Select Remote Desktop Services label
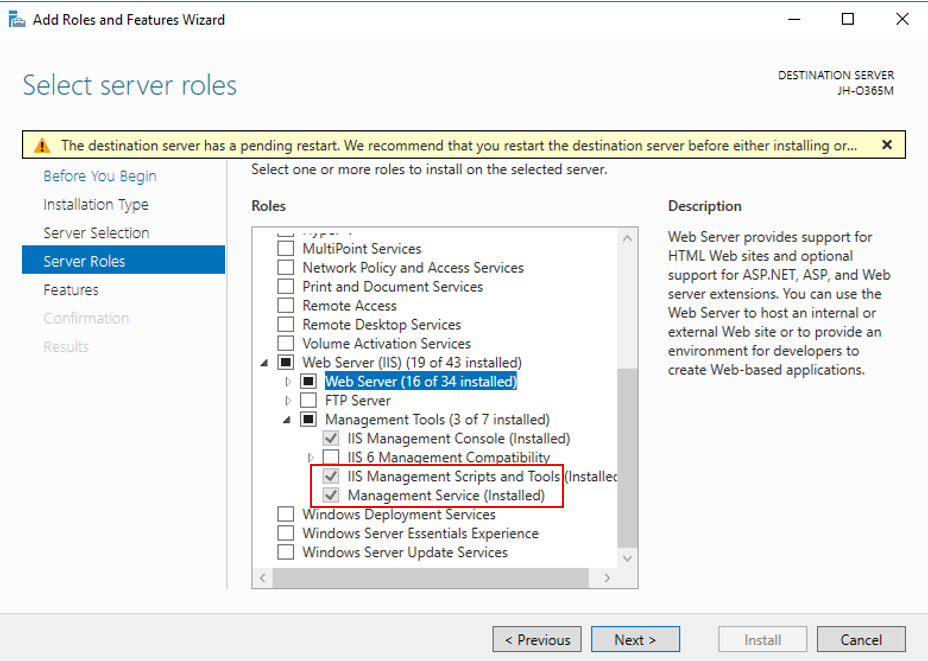 (x=381, y=324)
